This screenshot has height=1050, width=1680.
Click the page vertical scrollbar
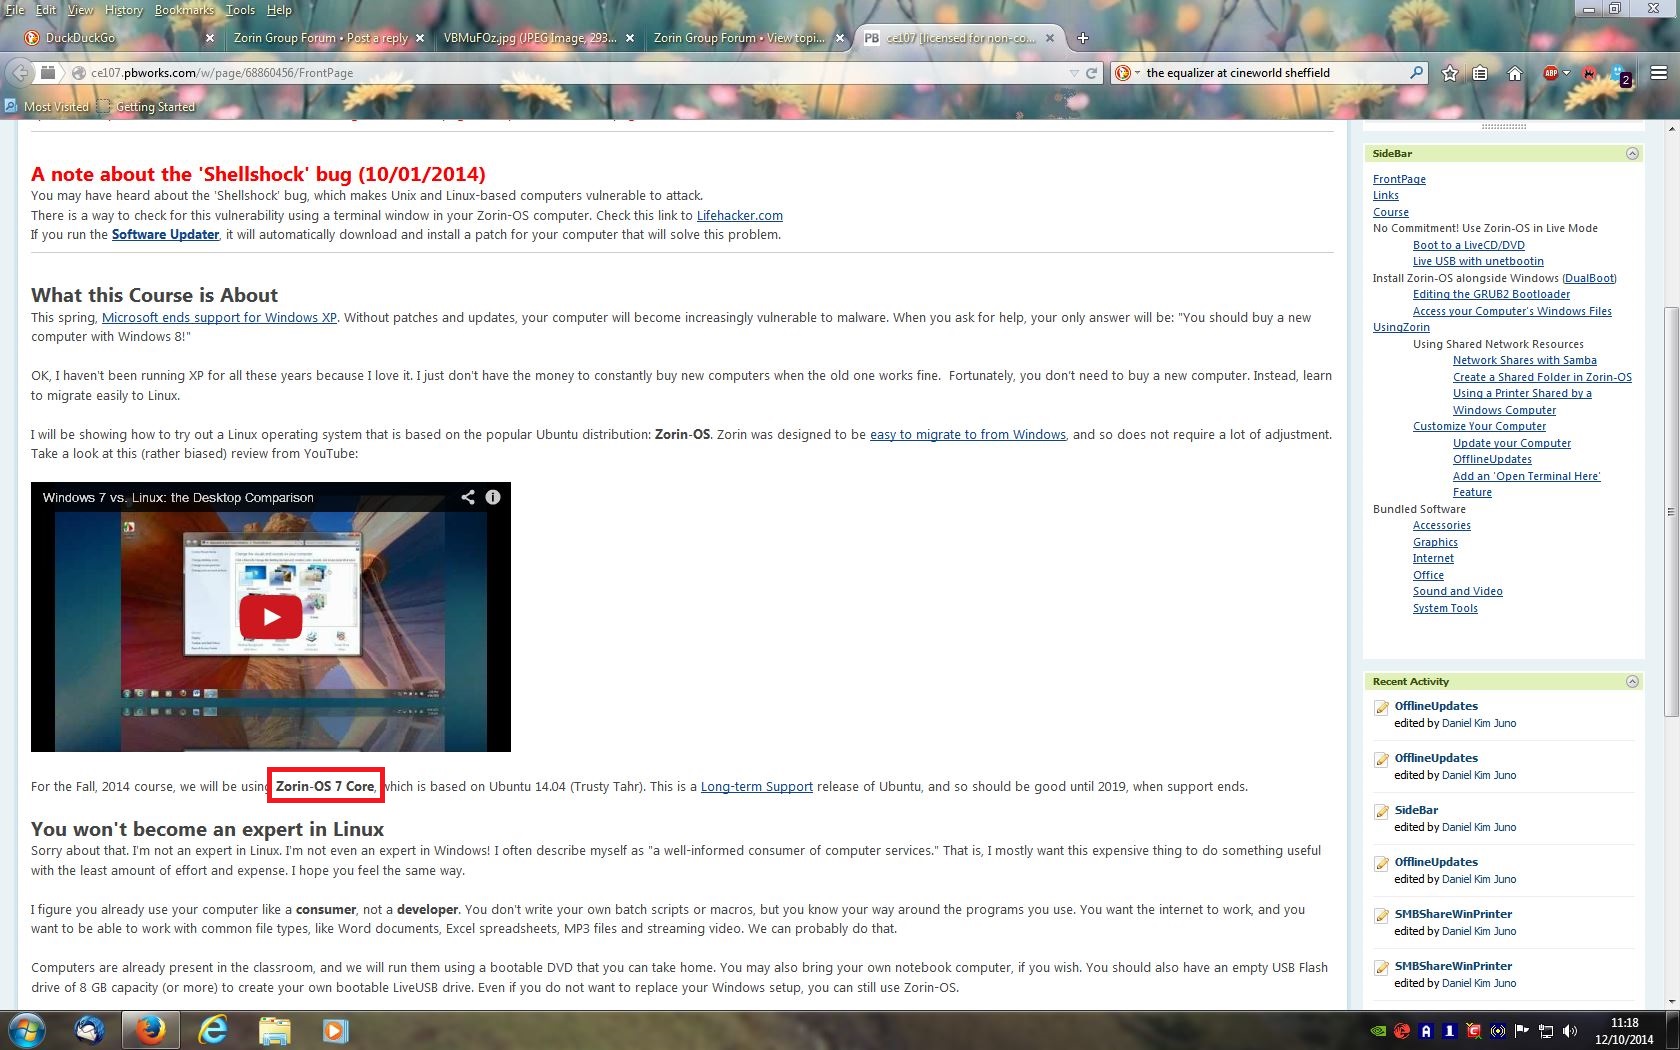(x=1672, y=510)
